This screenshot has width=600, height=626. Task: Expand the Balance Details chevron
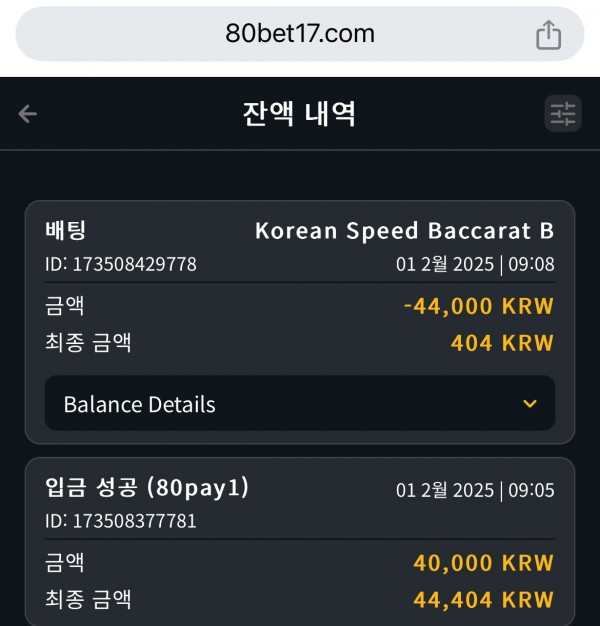[530, 404]
